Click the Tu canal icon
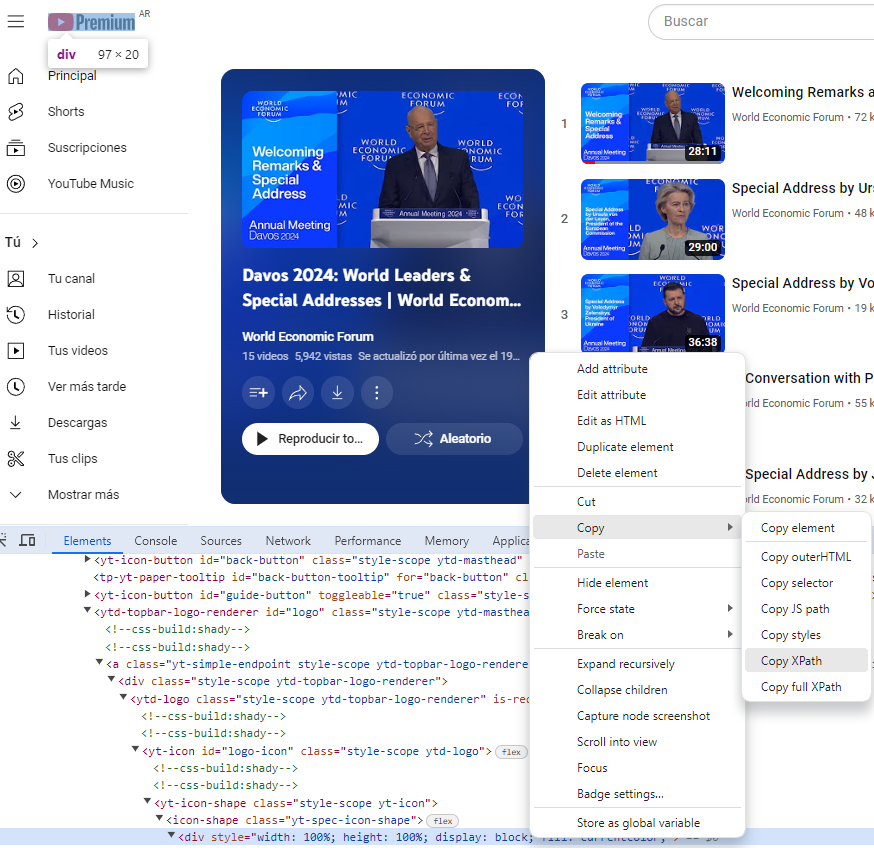Screen dimensions: 874x848 (x=16, y=279)
